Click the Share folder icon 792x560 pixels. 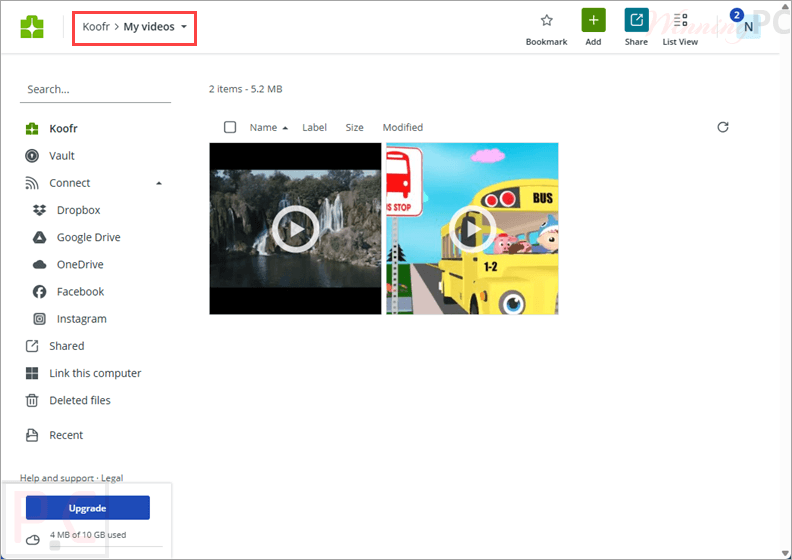[636, 20]
